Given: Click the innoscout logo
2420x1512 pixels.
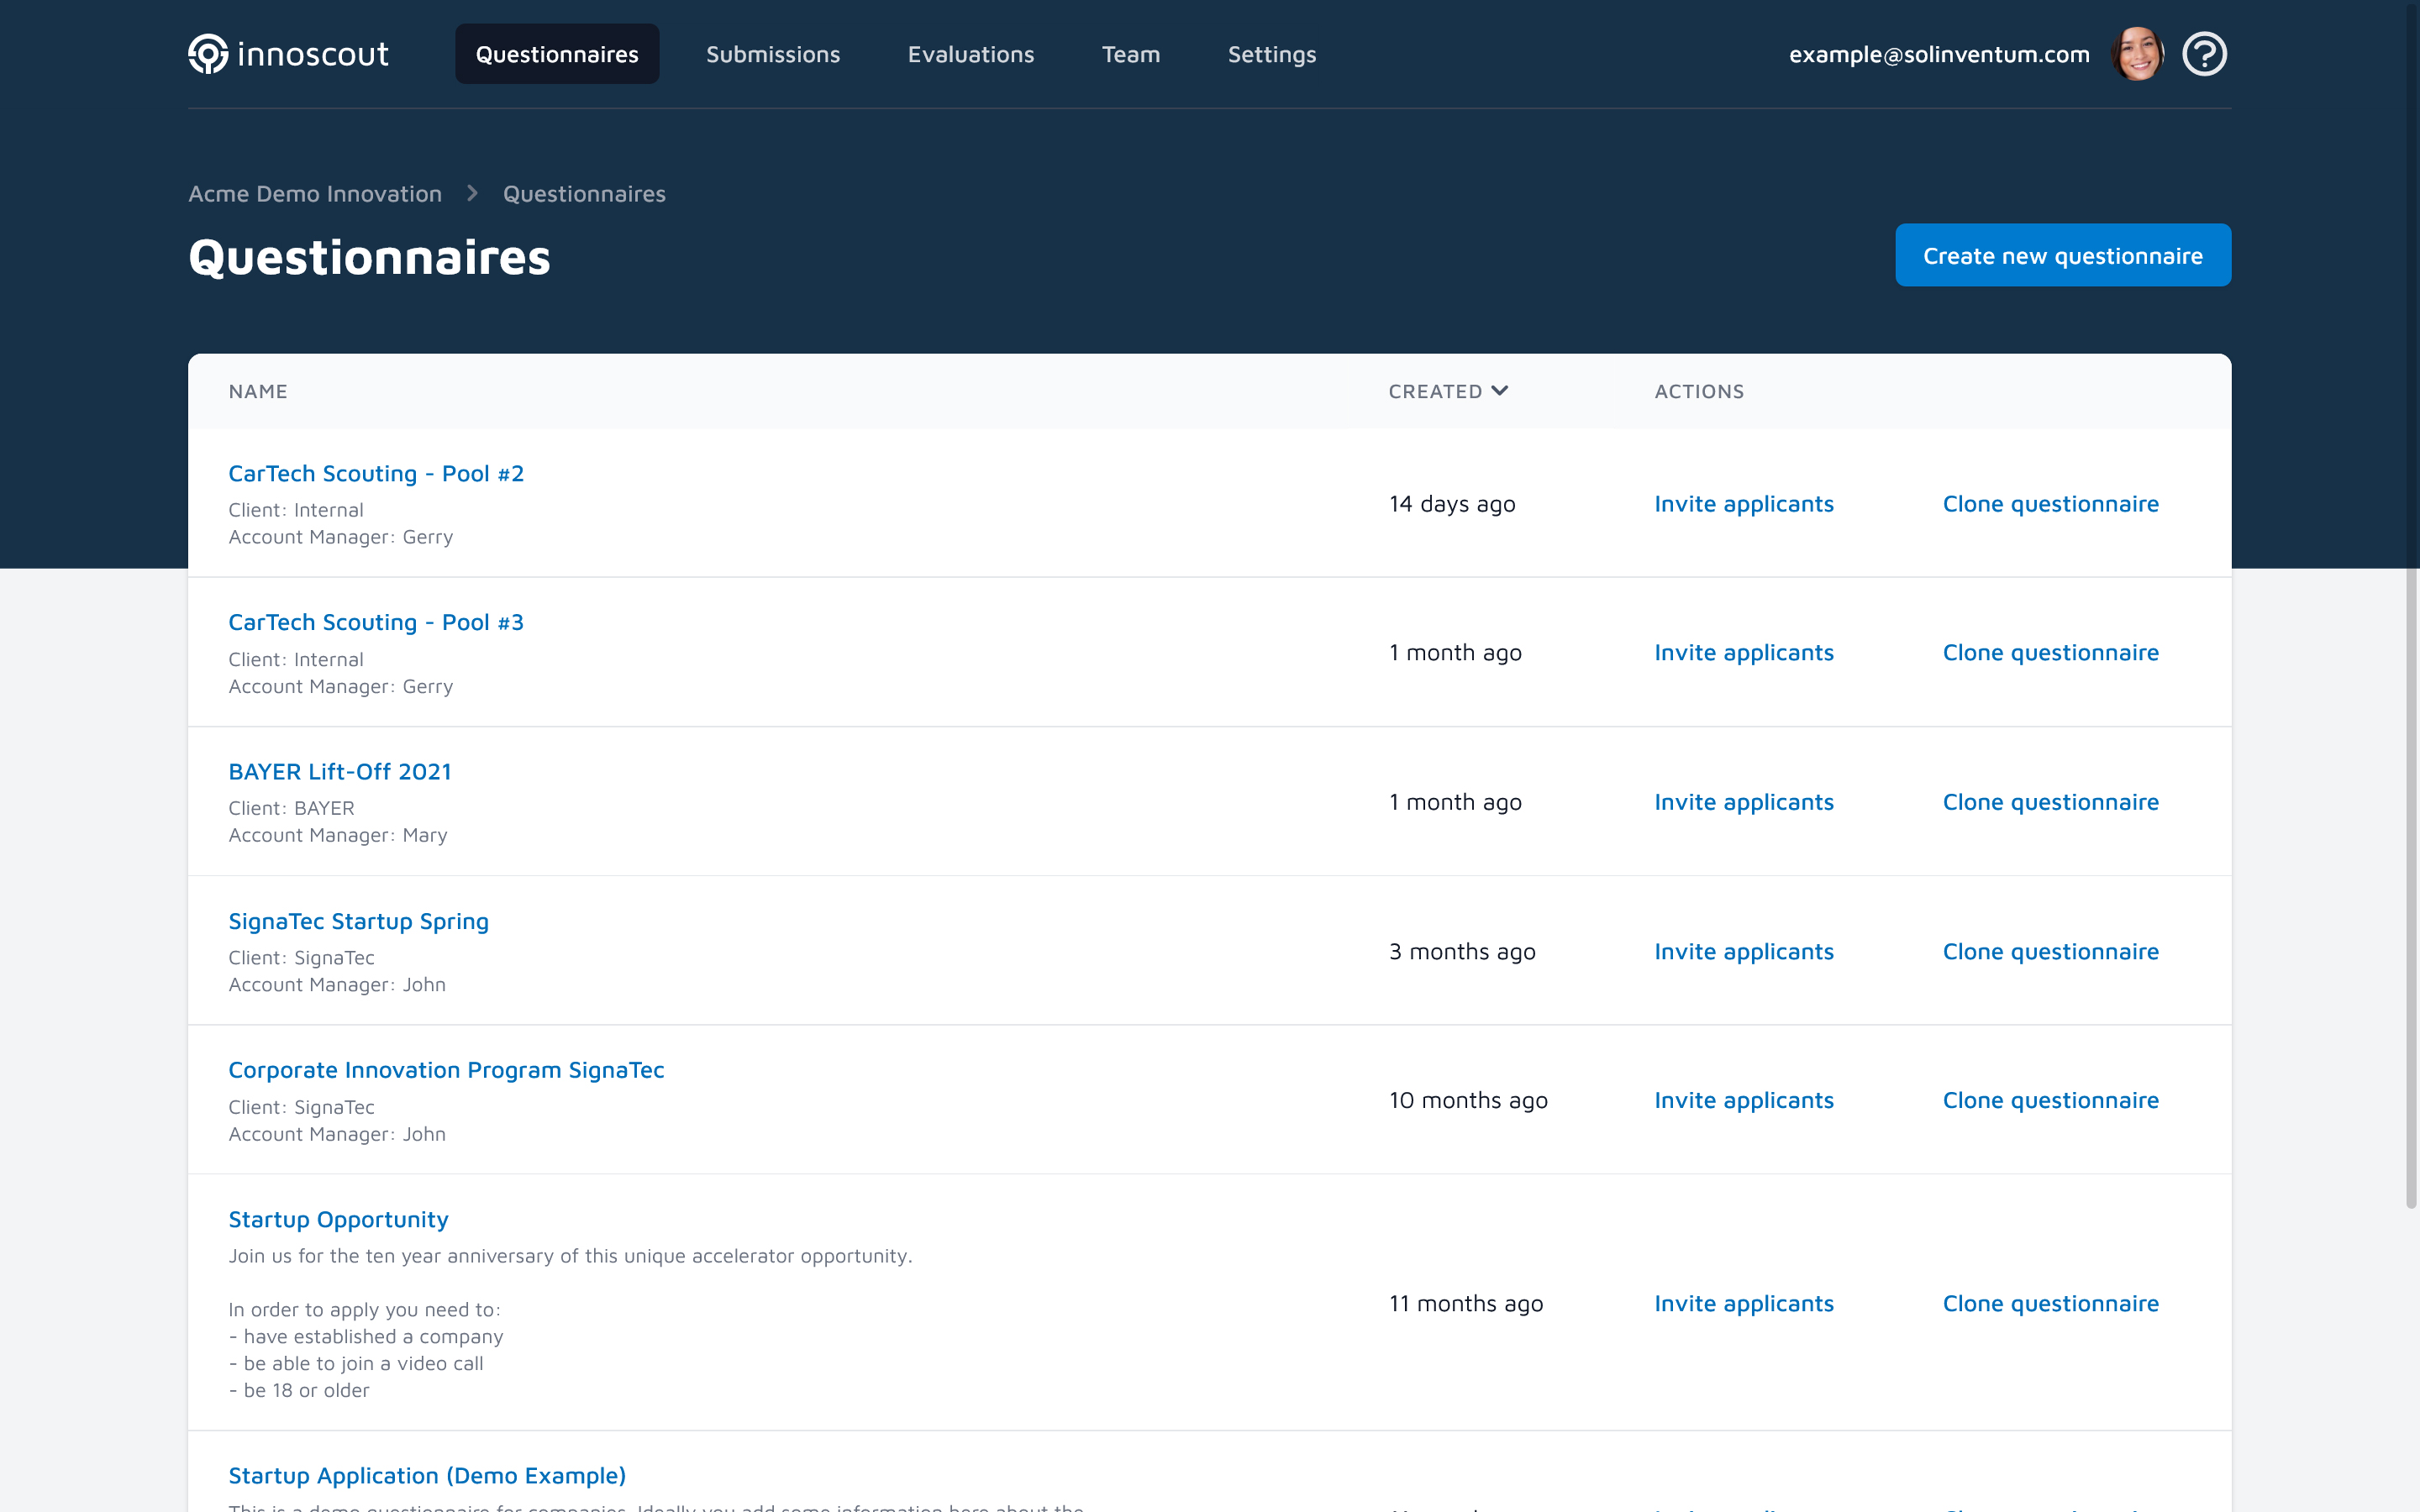Looking at the screenshot, I should (288, 53).
